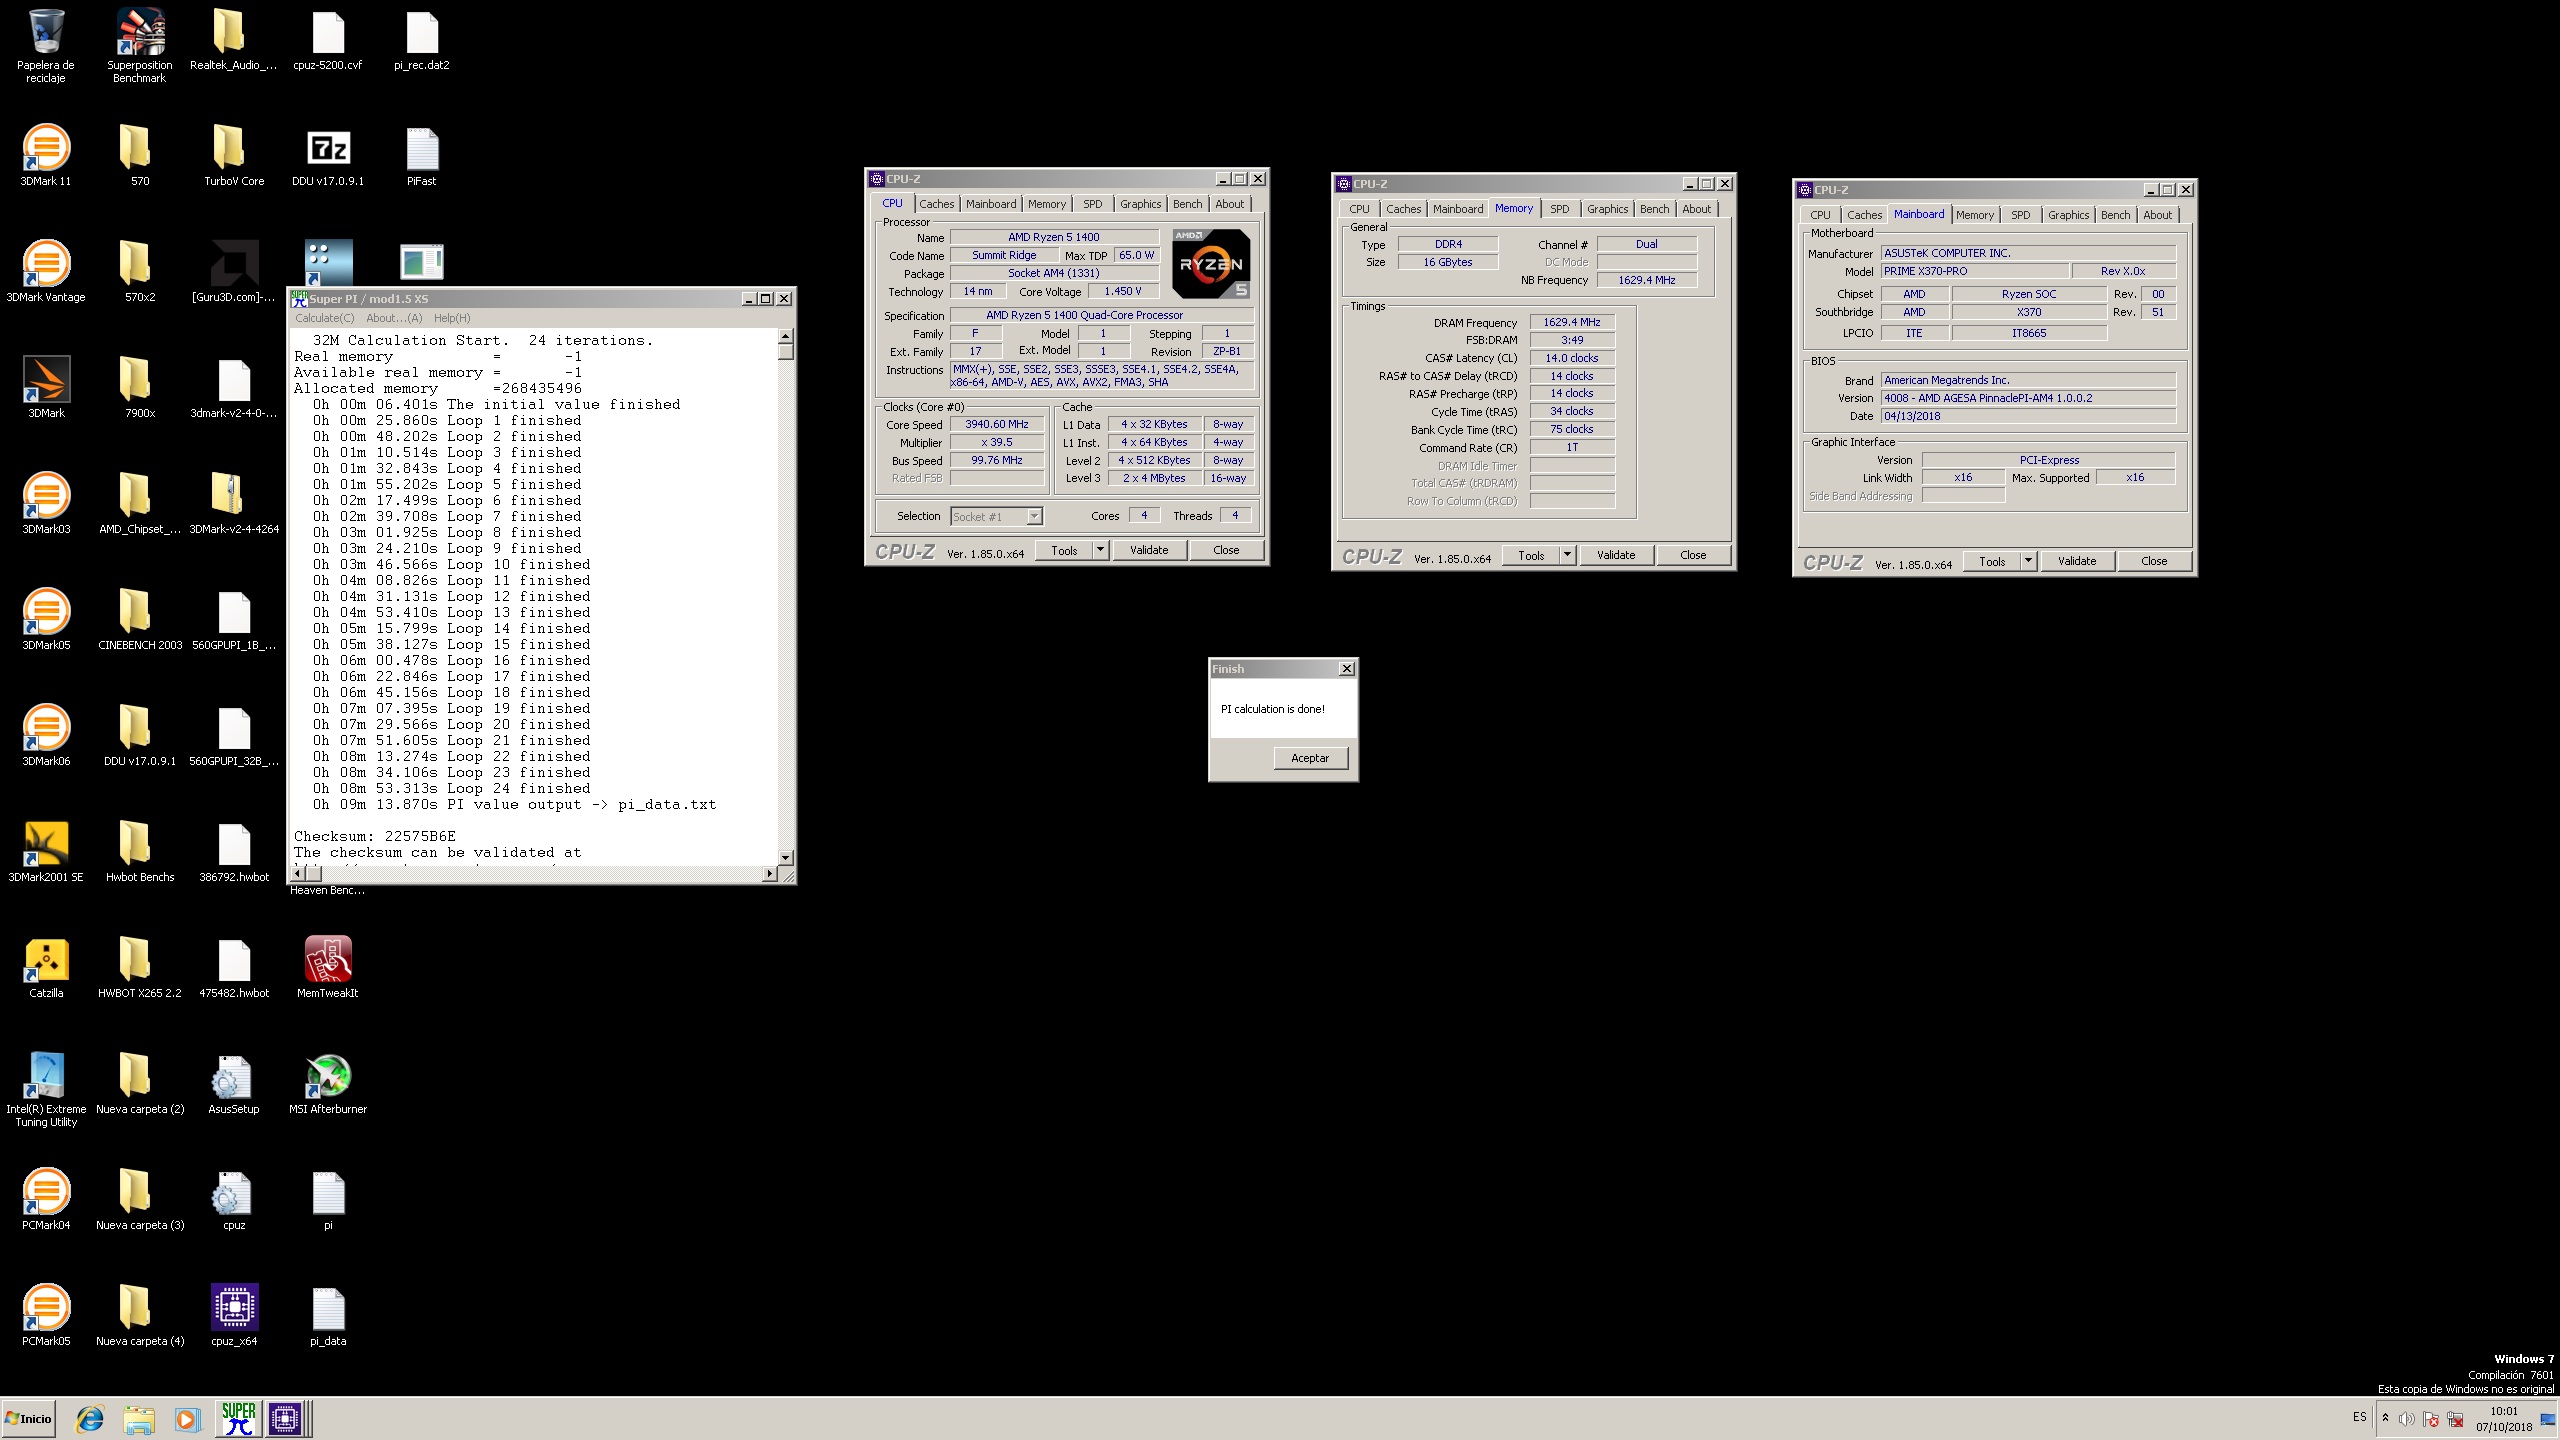
Task: Open 3DMark 11 desktop shortcut
Action: click(45, 155)
